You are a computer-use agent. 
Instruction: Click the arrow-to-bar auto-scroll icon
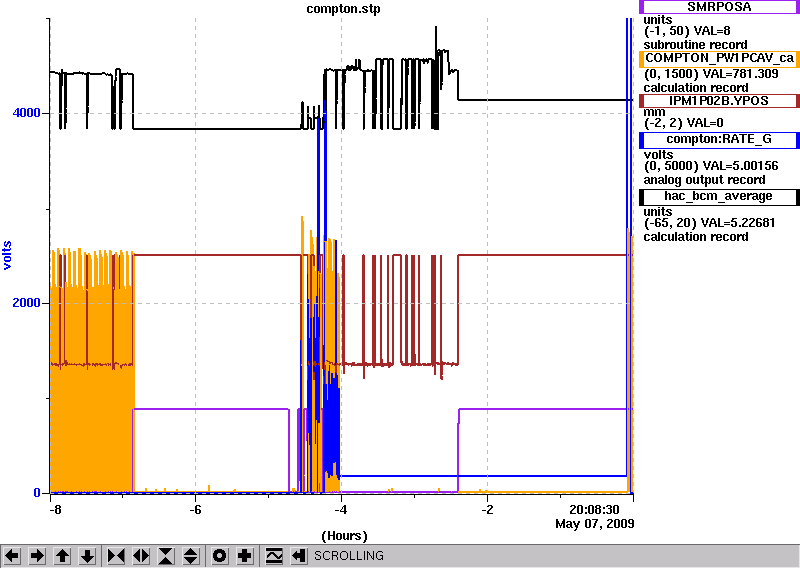click(x=299, y=555)
